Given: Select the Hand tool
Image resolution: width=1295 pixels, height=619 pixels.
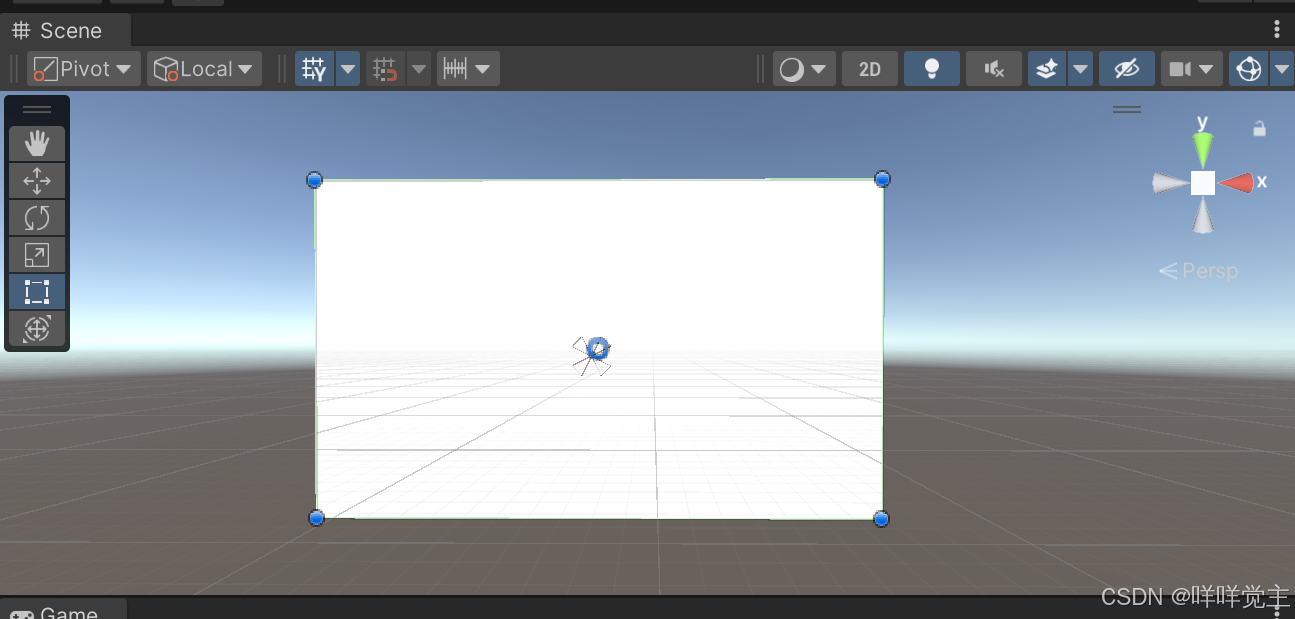Looking at the screenshot, I should tap(37, 143).
